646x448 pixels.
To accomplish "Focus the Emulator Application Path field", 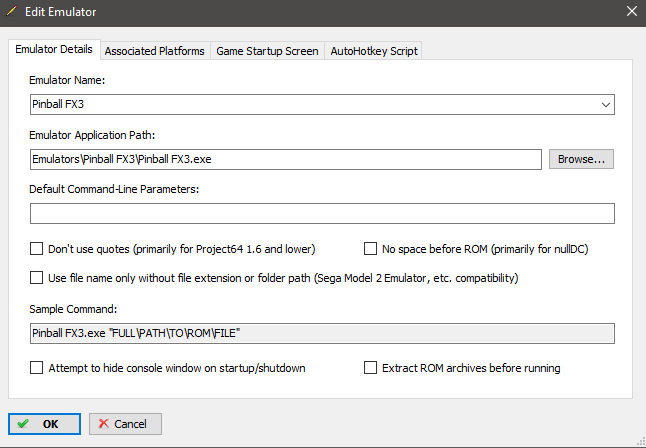I will (x=286, y=159).
